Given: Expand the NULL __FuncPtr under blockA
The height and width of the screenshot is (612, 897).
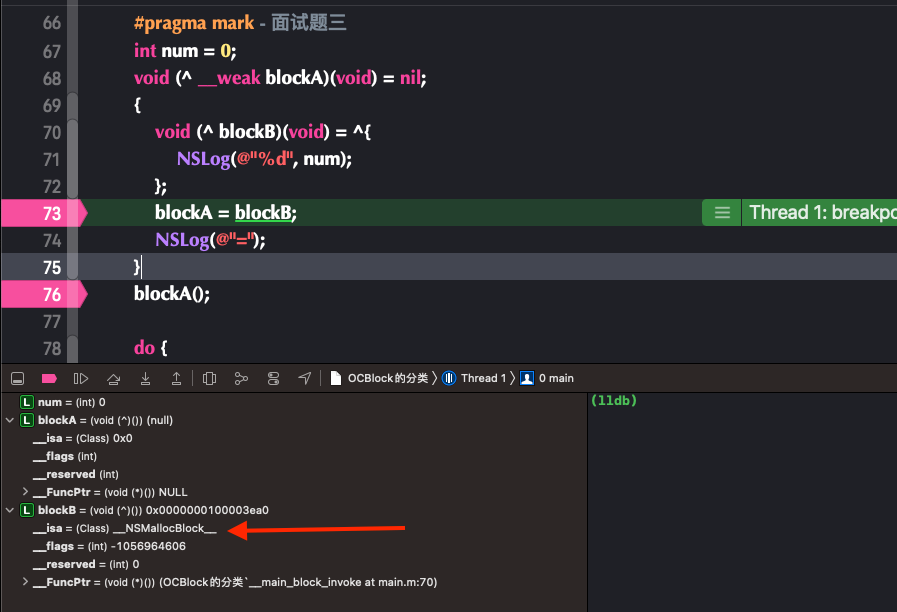Looking at the screenshot, I should pos(25,492).
